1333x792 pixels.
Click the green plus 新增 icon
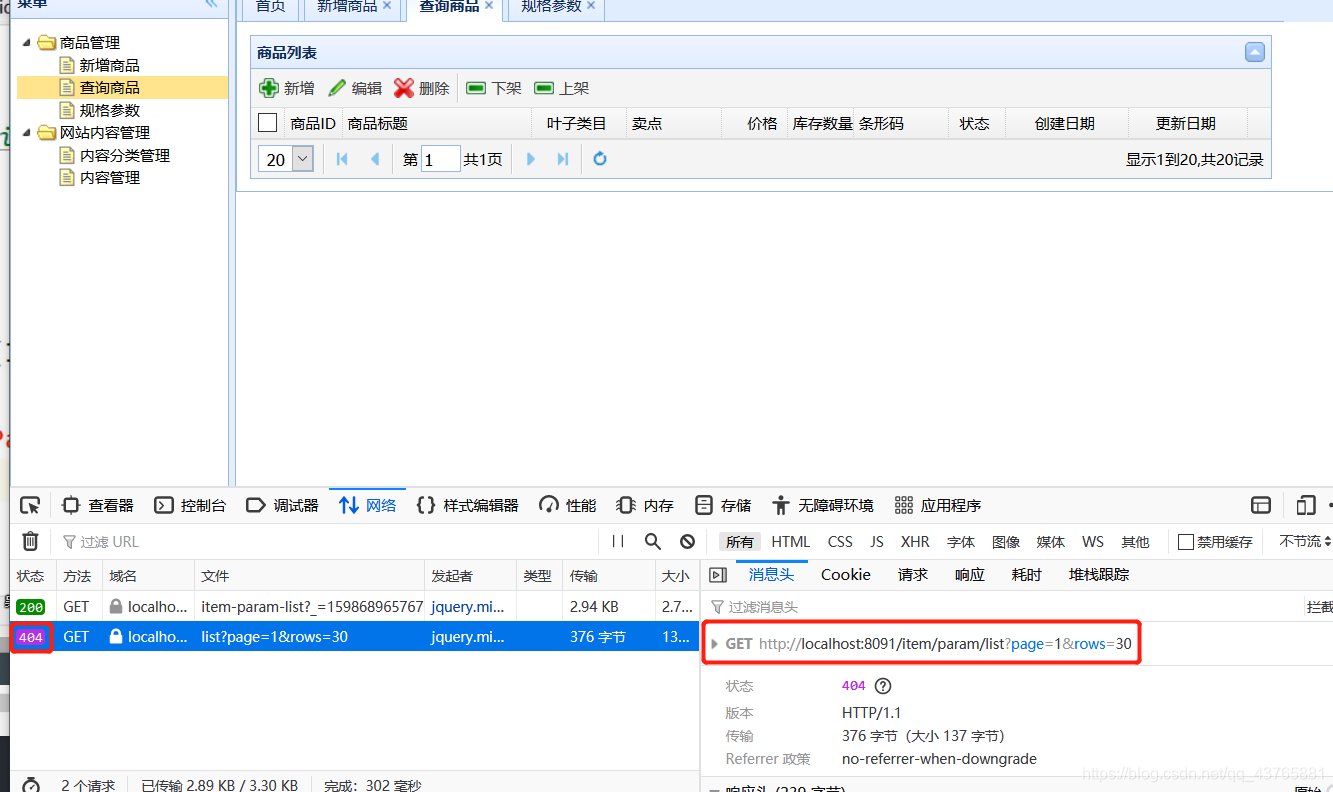[x=269, y=88]
